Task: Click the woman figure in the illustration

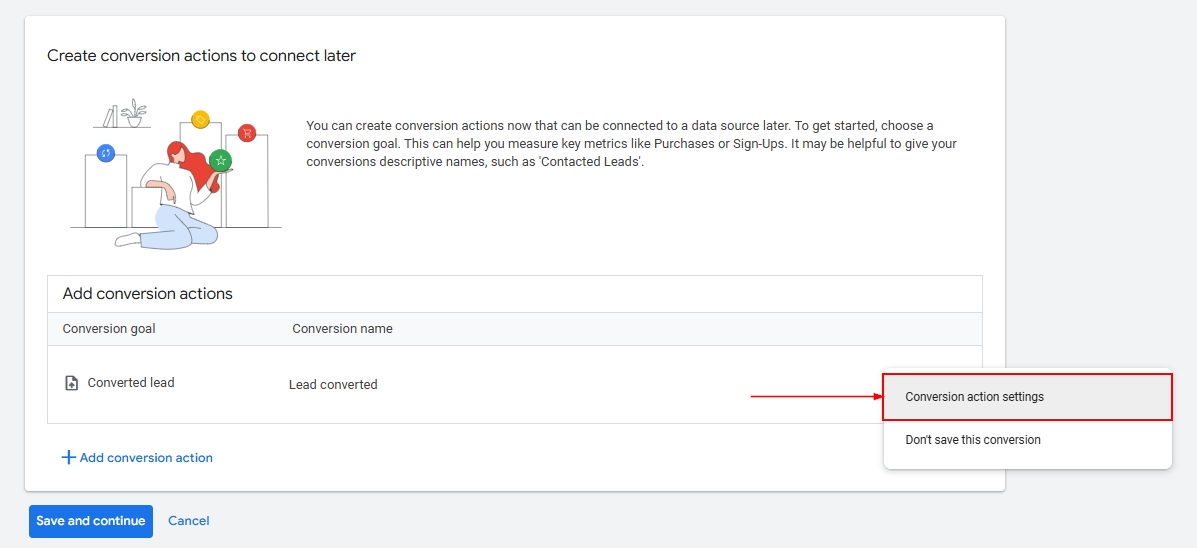Action: (x=177, y=195)
